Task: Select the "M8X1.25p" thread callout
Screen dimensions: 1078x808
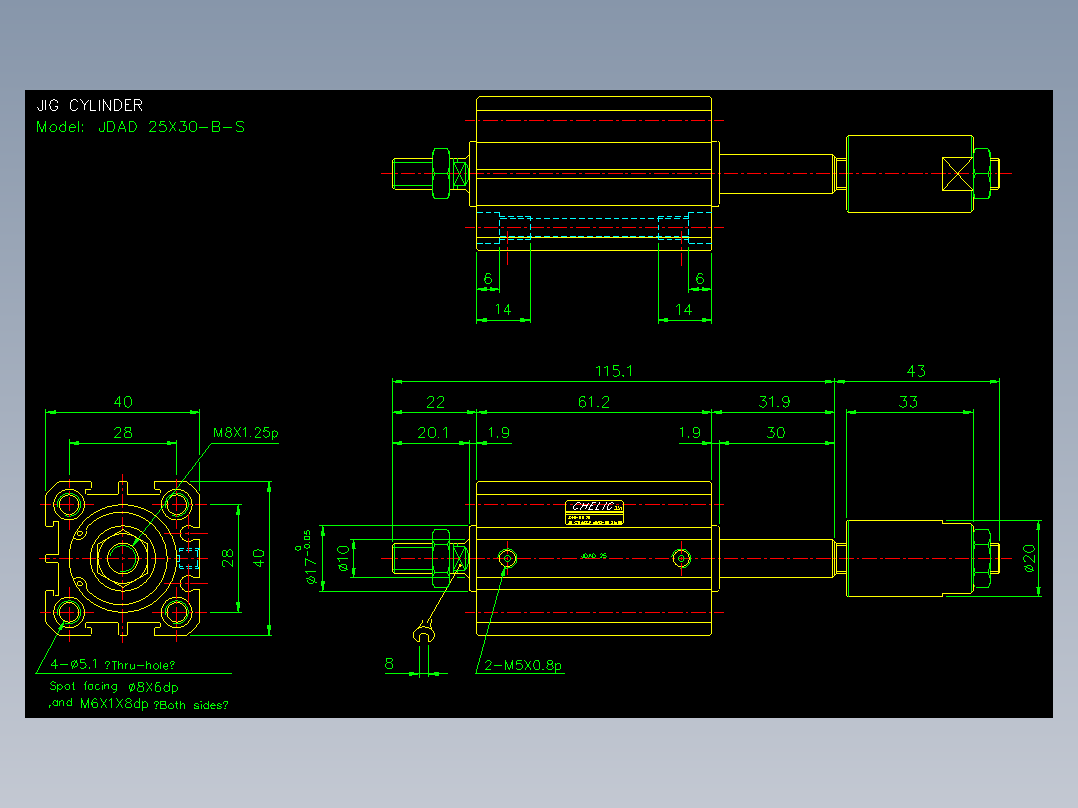Action: click(245, 433)
